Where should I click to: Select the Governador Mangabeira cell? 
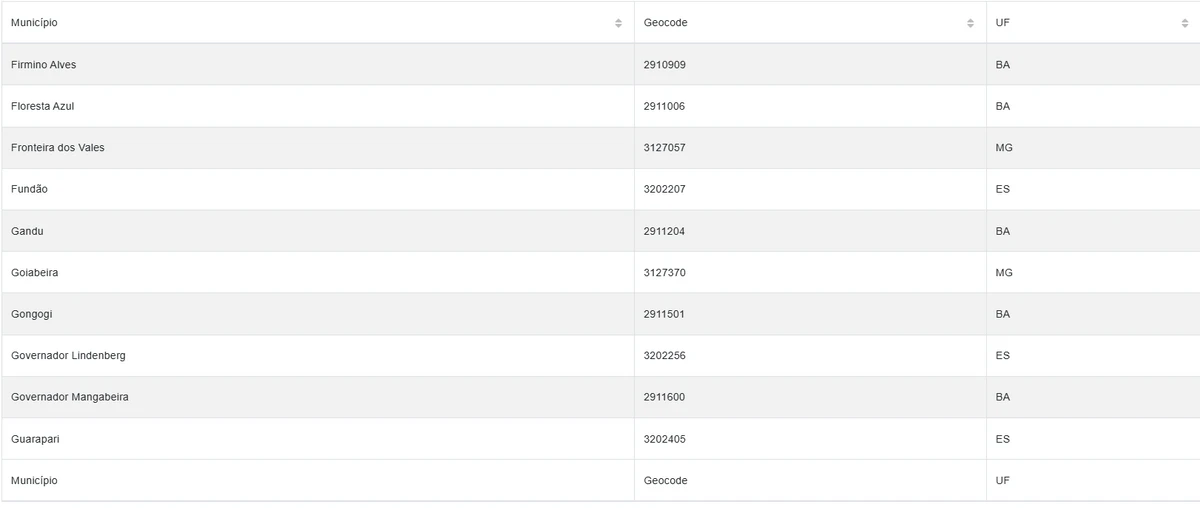click(69, 397)
